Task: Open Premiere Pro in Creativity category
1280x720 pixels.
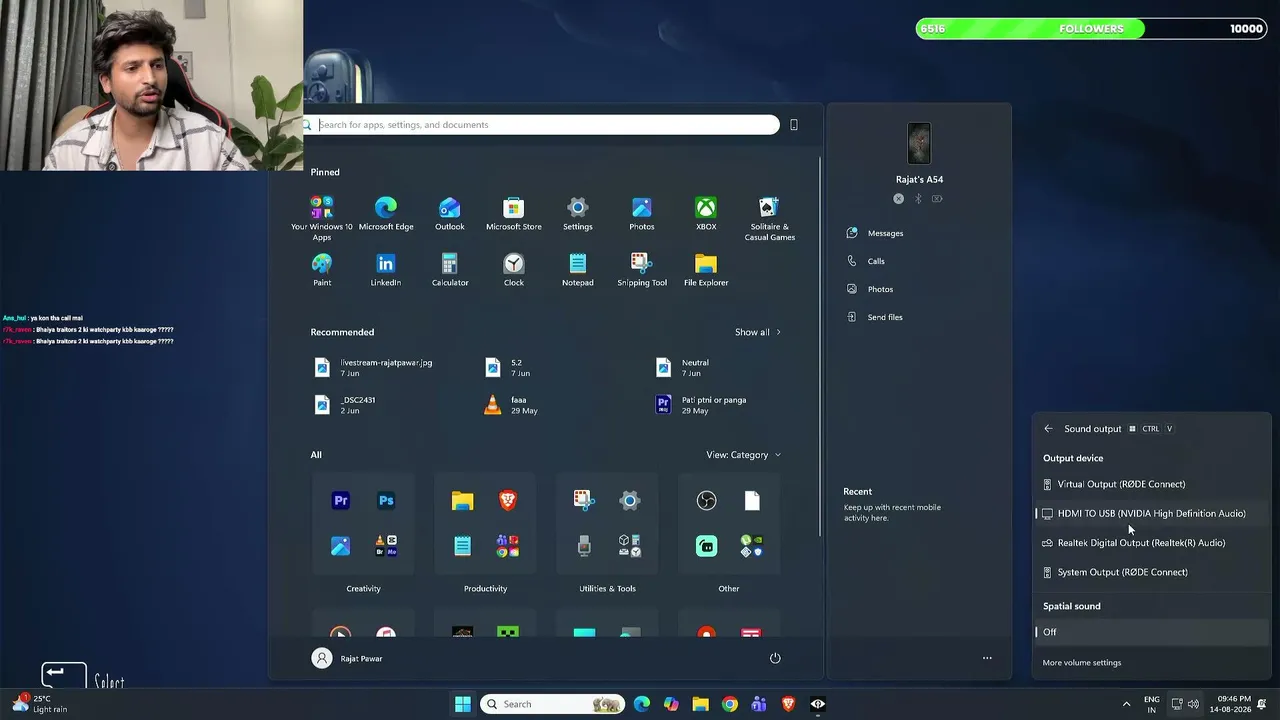Action: click(x=341, y=501)
